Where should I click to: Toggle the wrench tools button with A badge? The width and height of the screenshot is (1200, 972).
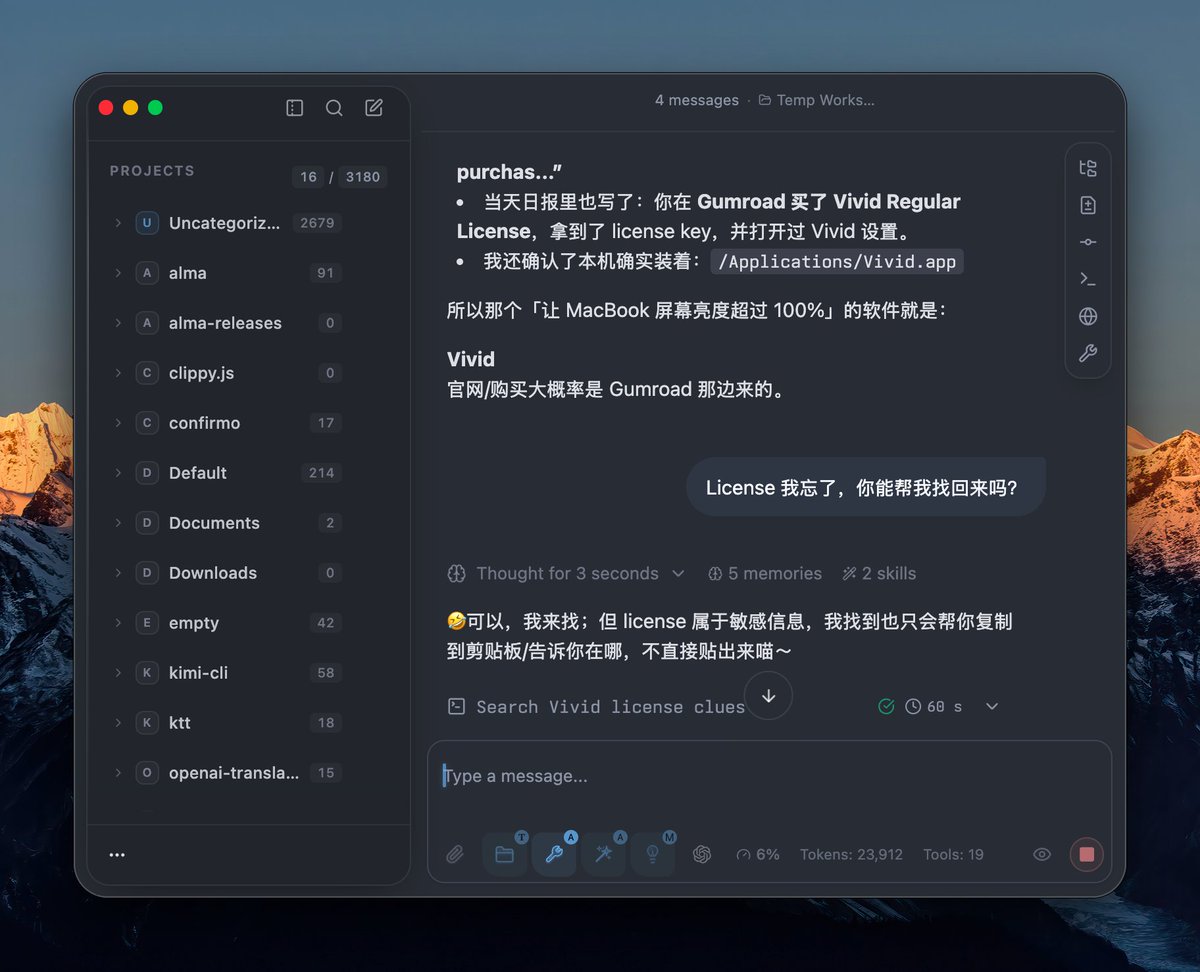(x=554, y=854)
